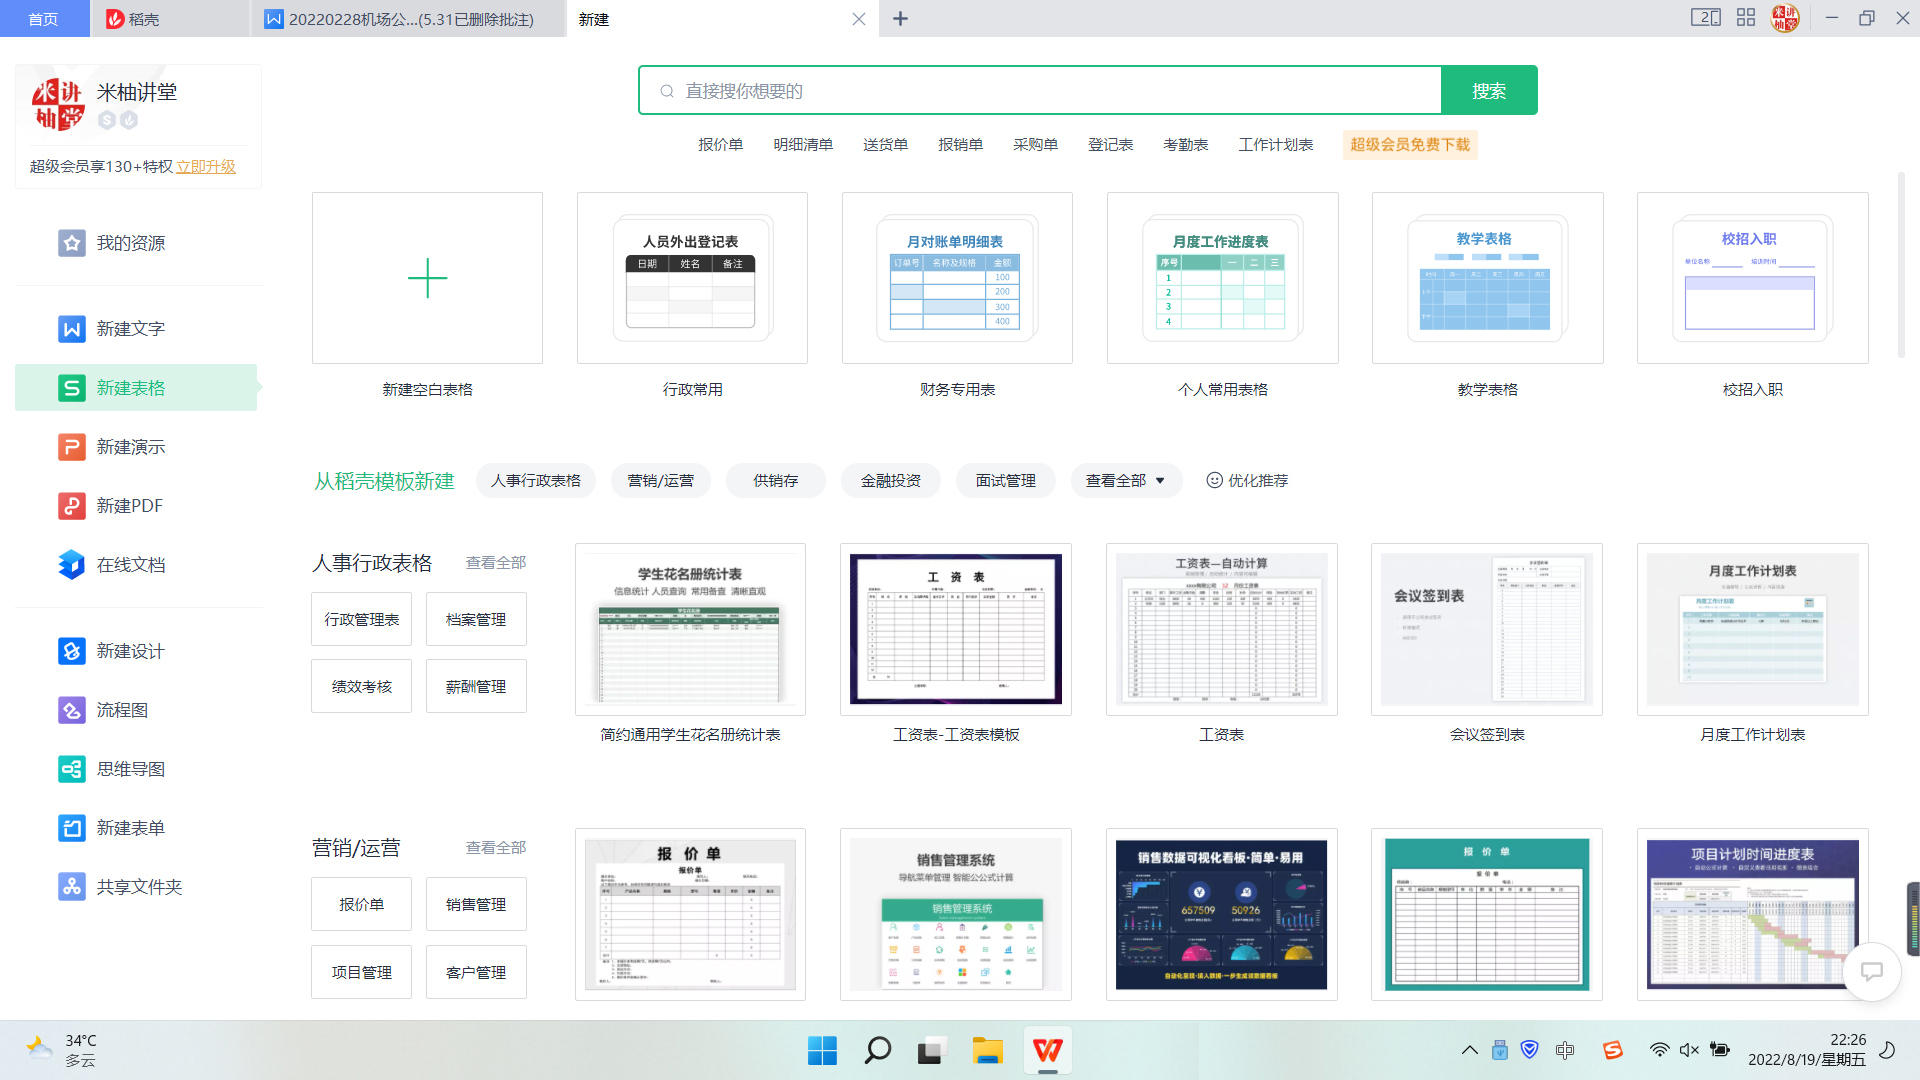This screenshot has width=1920, height=1080.
Task: Expand the 查看全部 template category dropdown
Action: click(x=1126, y=480)
